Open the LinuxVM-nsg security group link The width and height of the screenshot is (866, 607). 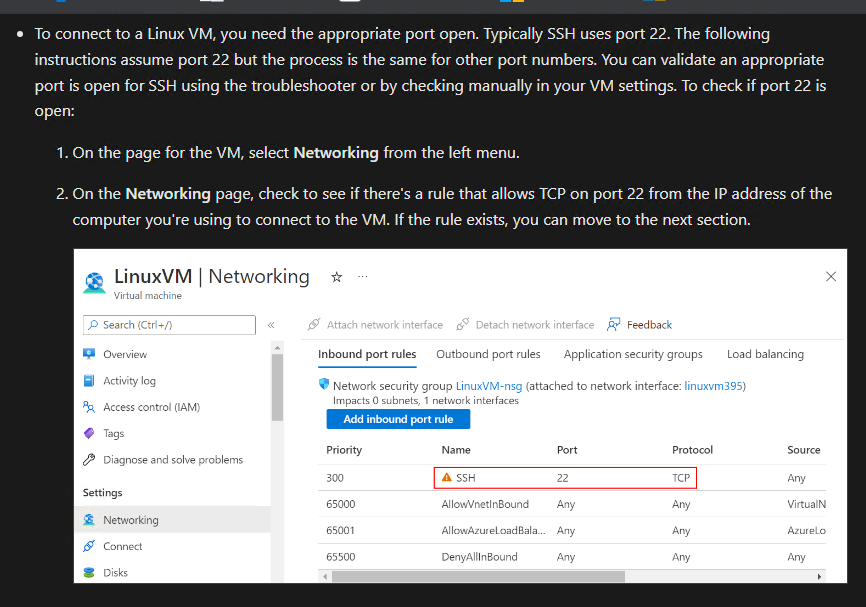coord(489,386)
